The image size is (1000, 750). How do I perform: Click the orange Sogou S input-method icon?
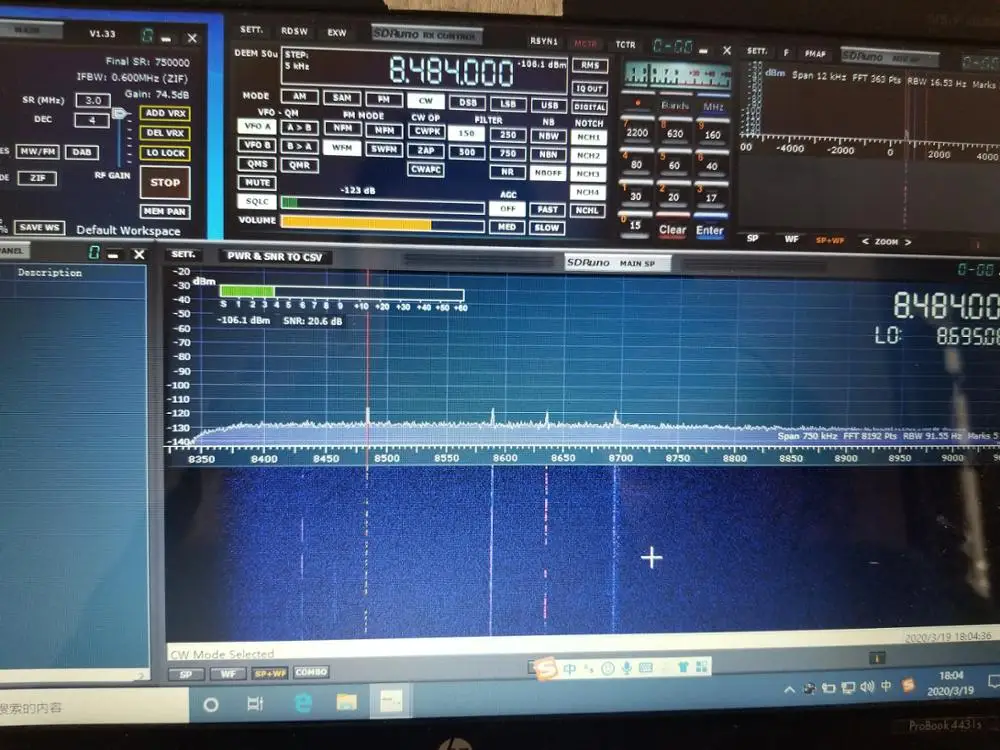(x=547, y=668)
